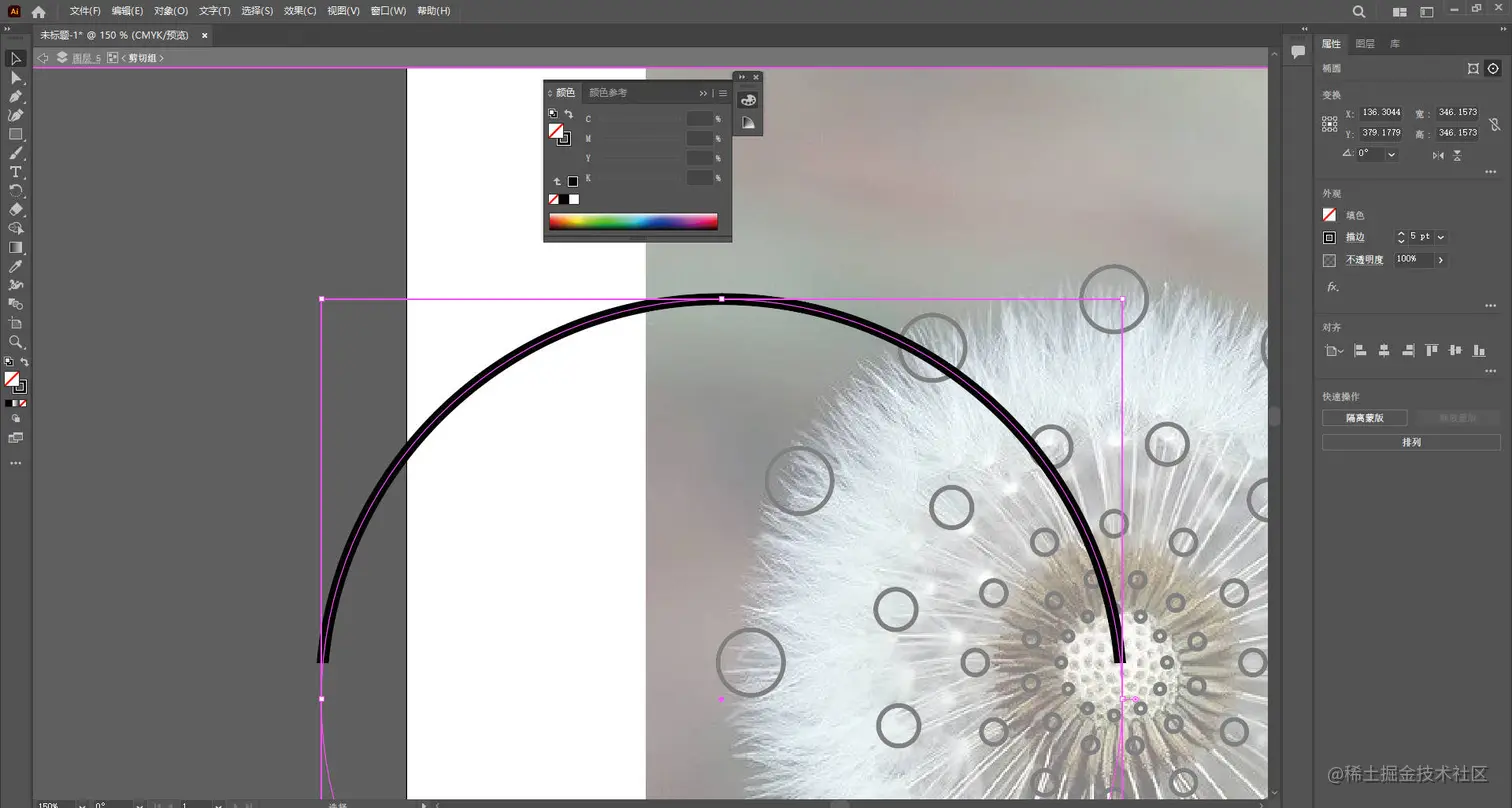Image resolution: width=1512 pixels, height=808 pixels.
Task: Open the Color panel flyout menu
Action: point(723,93)
